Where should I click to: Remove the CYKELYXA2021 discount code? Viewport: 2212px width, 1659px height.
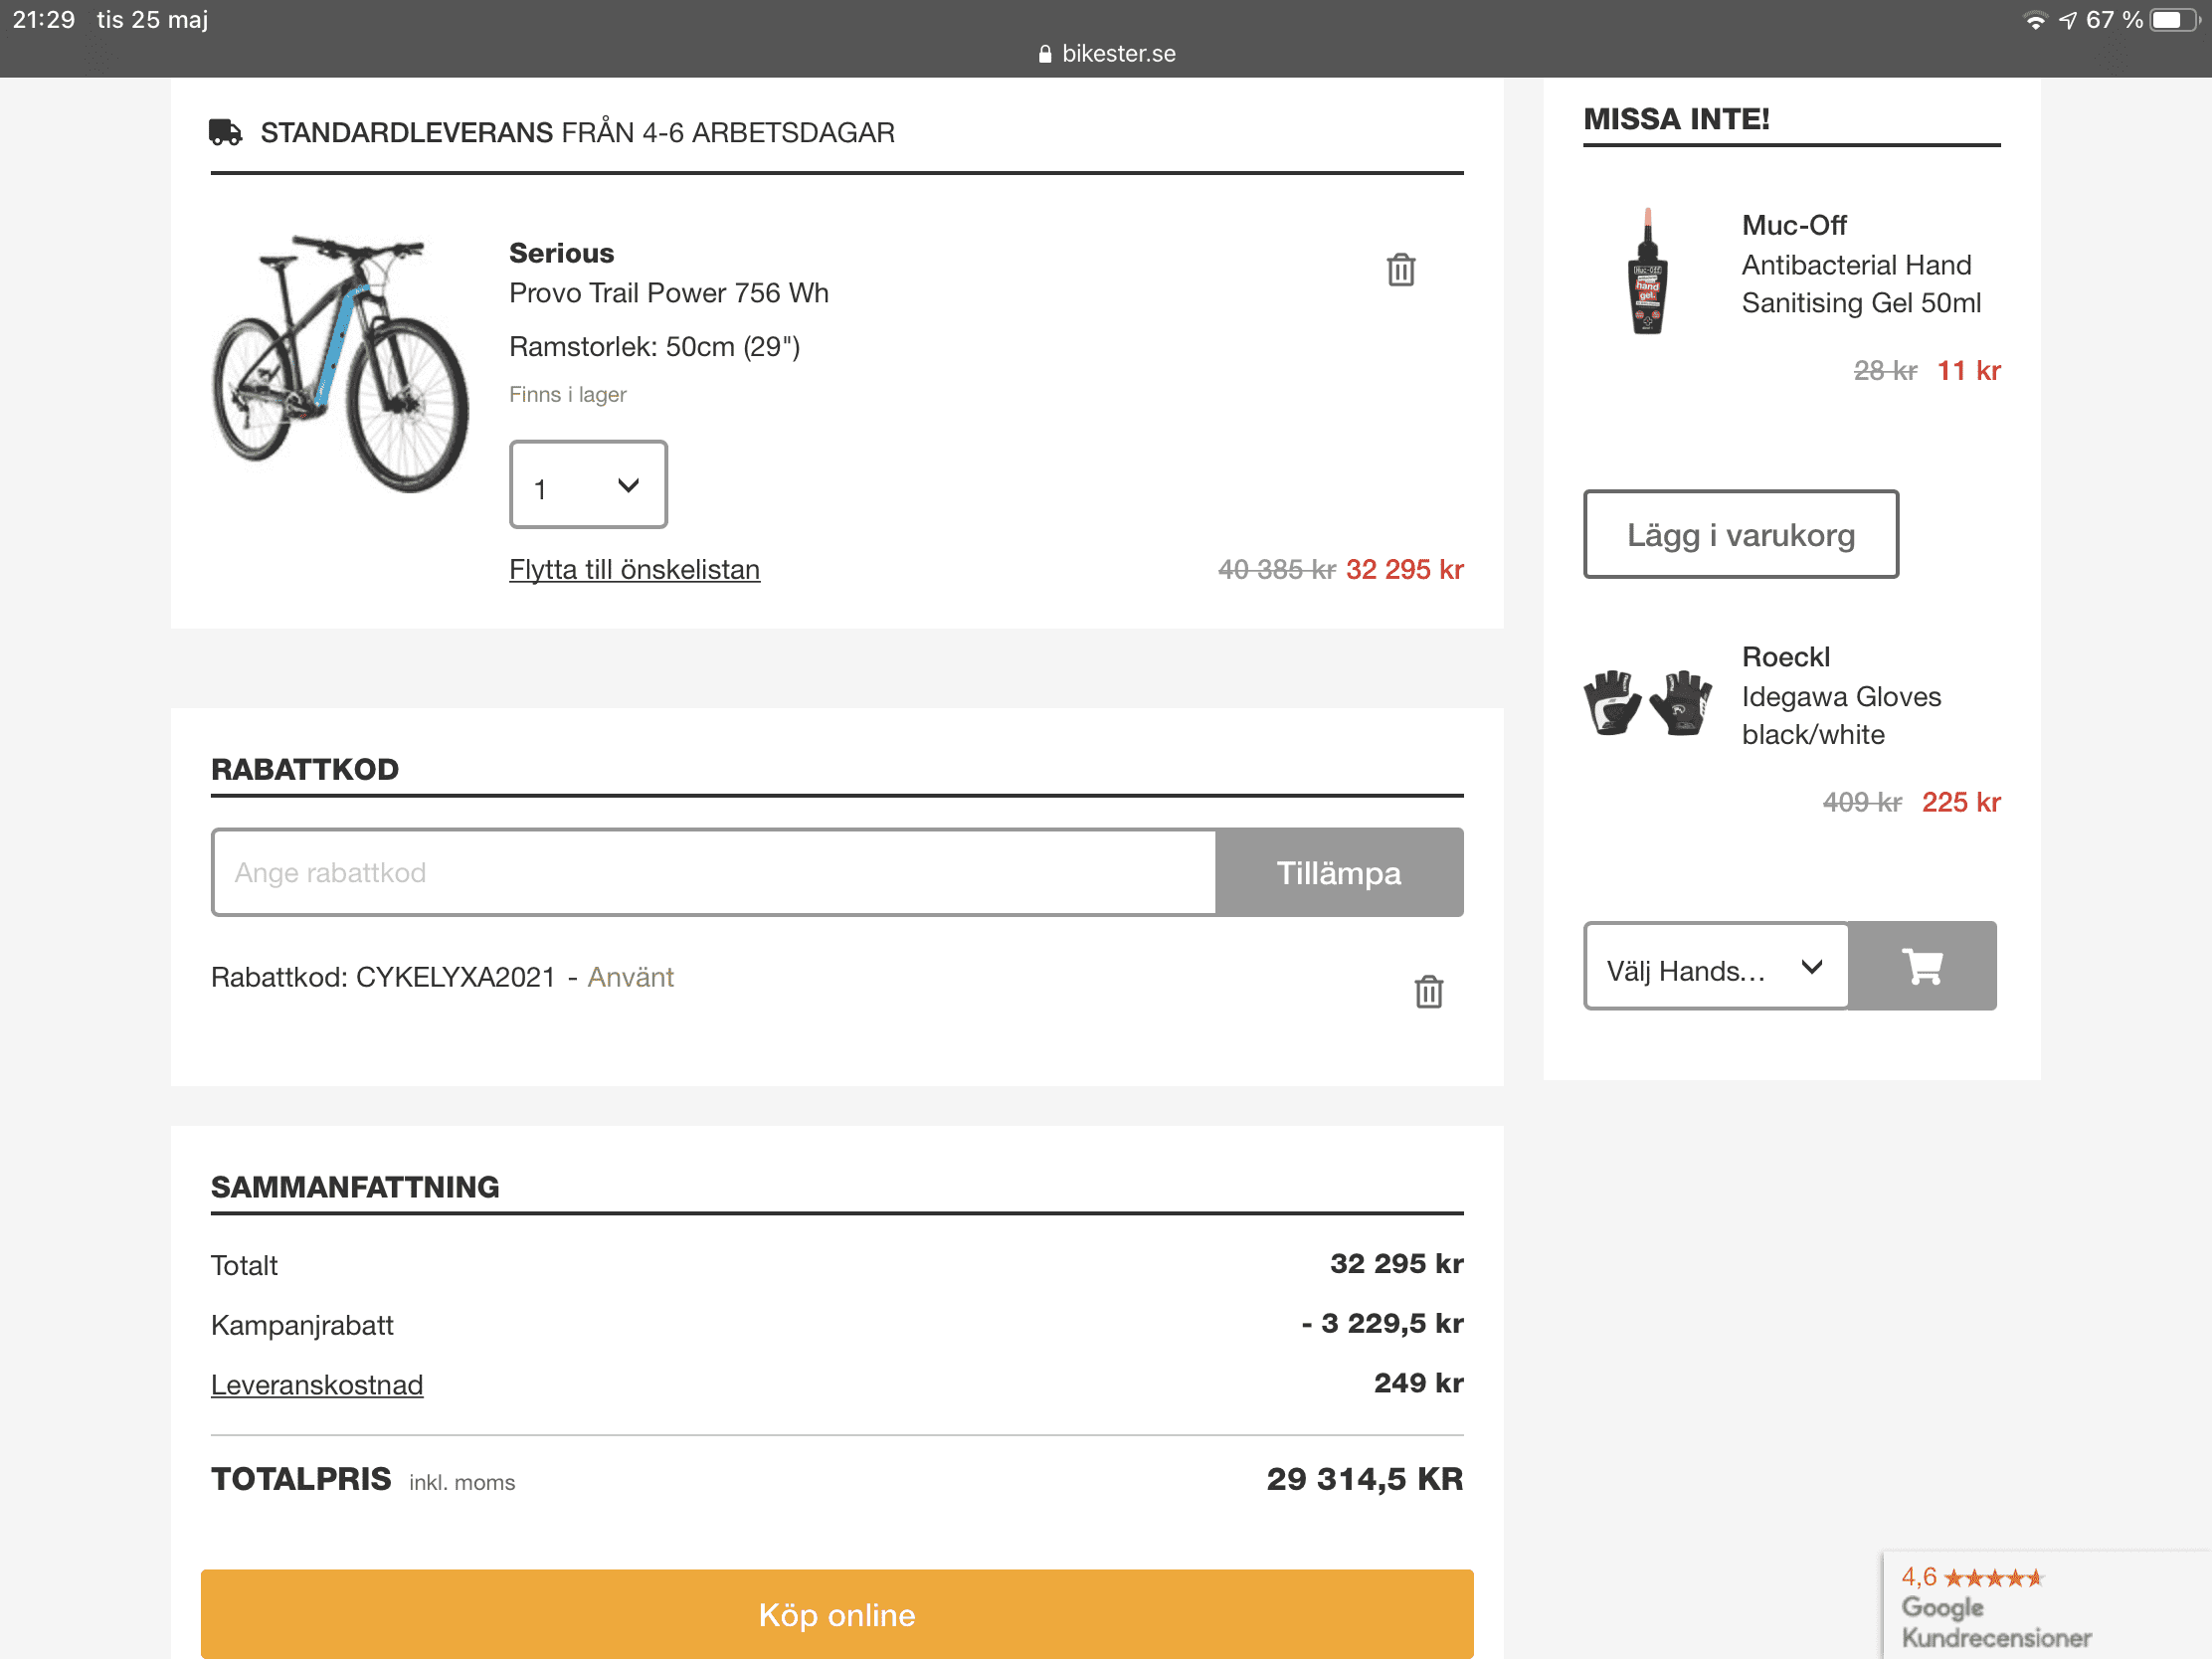pyautogui.click(x=1428, y=991)
